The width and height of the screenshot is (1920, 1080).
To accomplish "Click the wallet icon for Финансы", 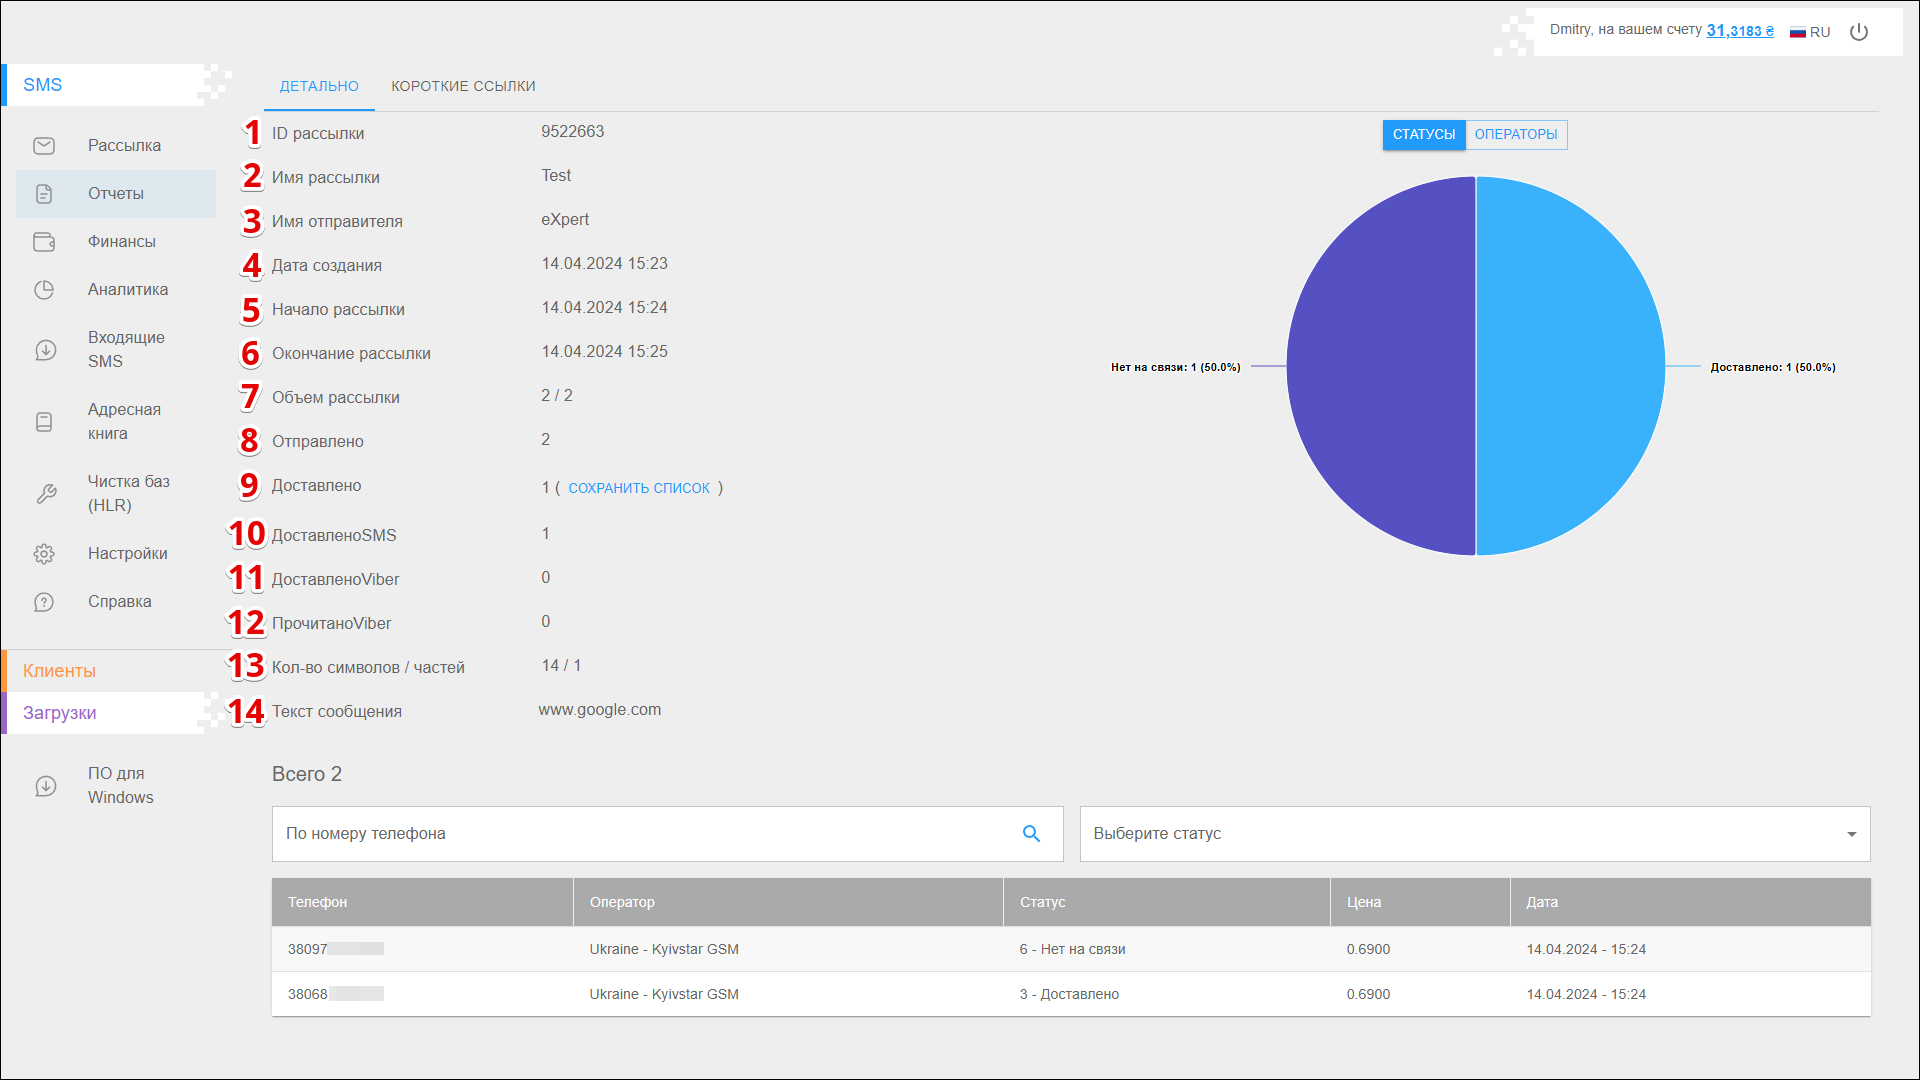I will tap(44, 242).
